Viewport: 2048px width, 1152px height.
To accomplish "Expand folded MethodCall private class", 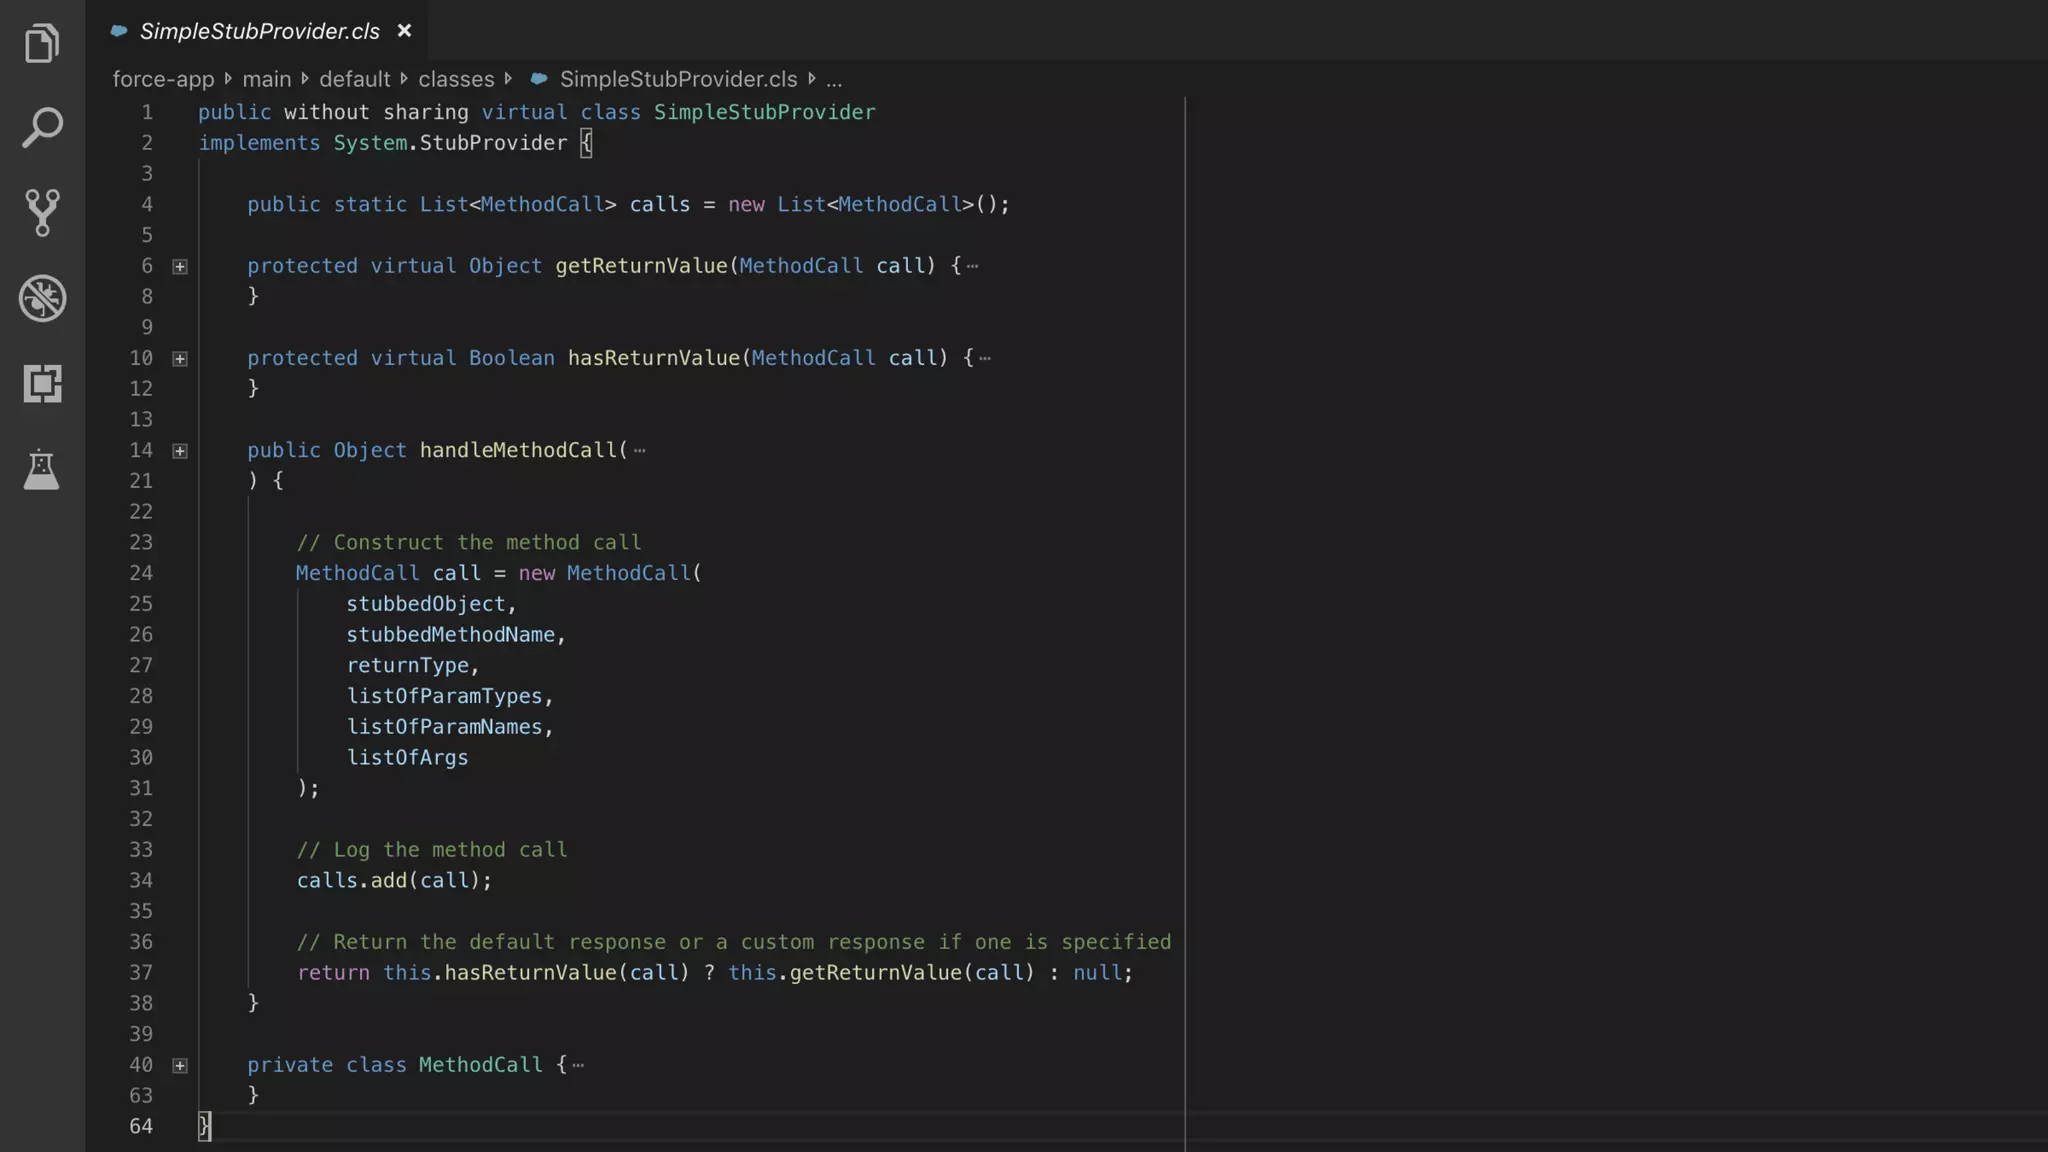I will (x=180, y=1066).
